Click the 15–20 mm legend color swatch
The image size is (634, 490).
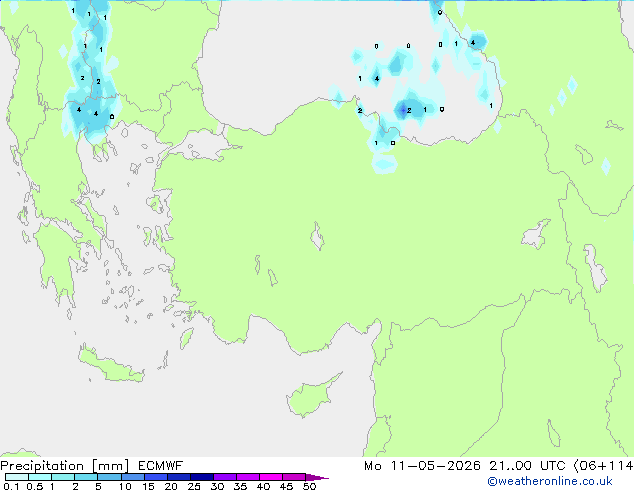point(156,477)
